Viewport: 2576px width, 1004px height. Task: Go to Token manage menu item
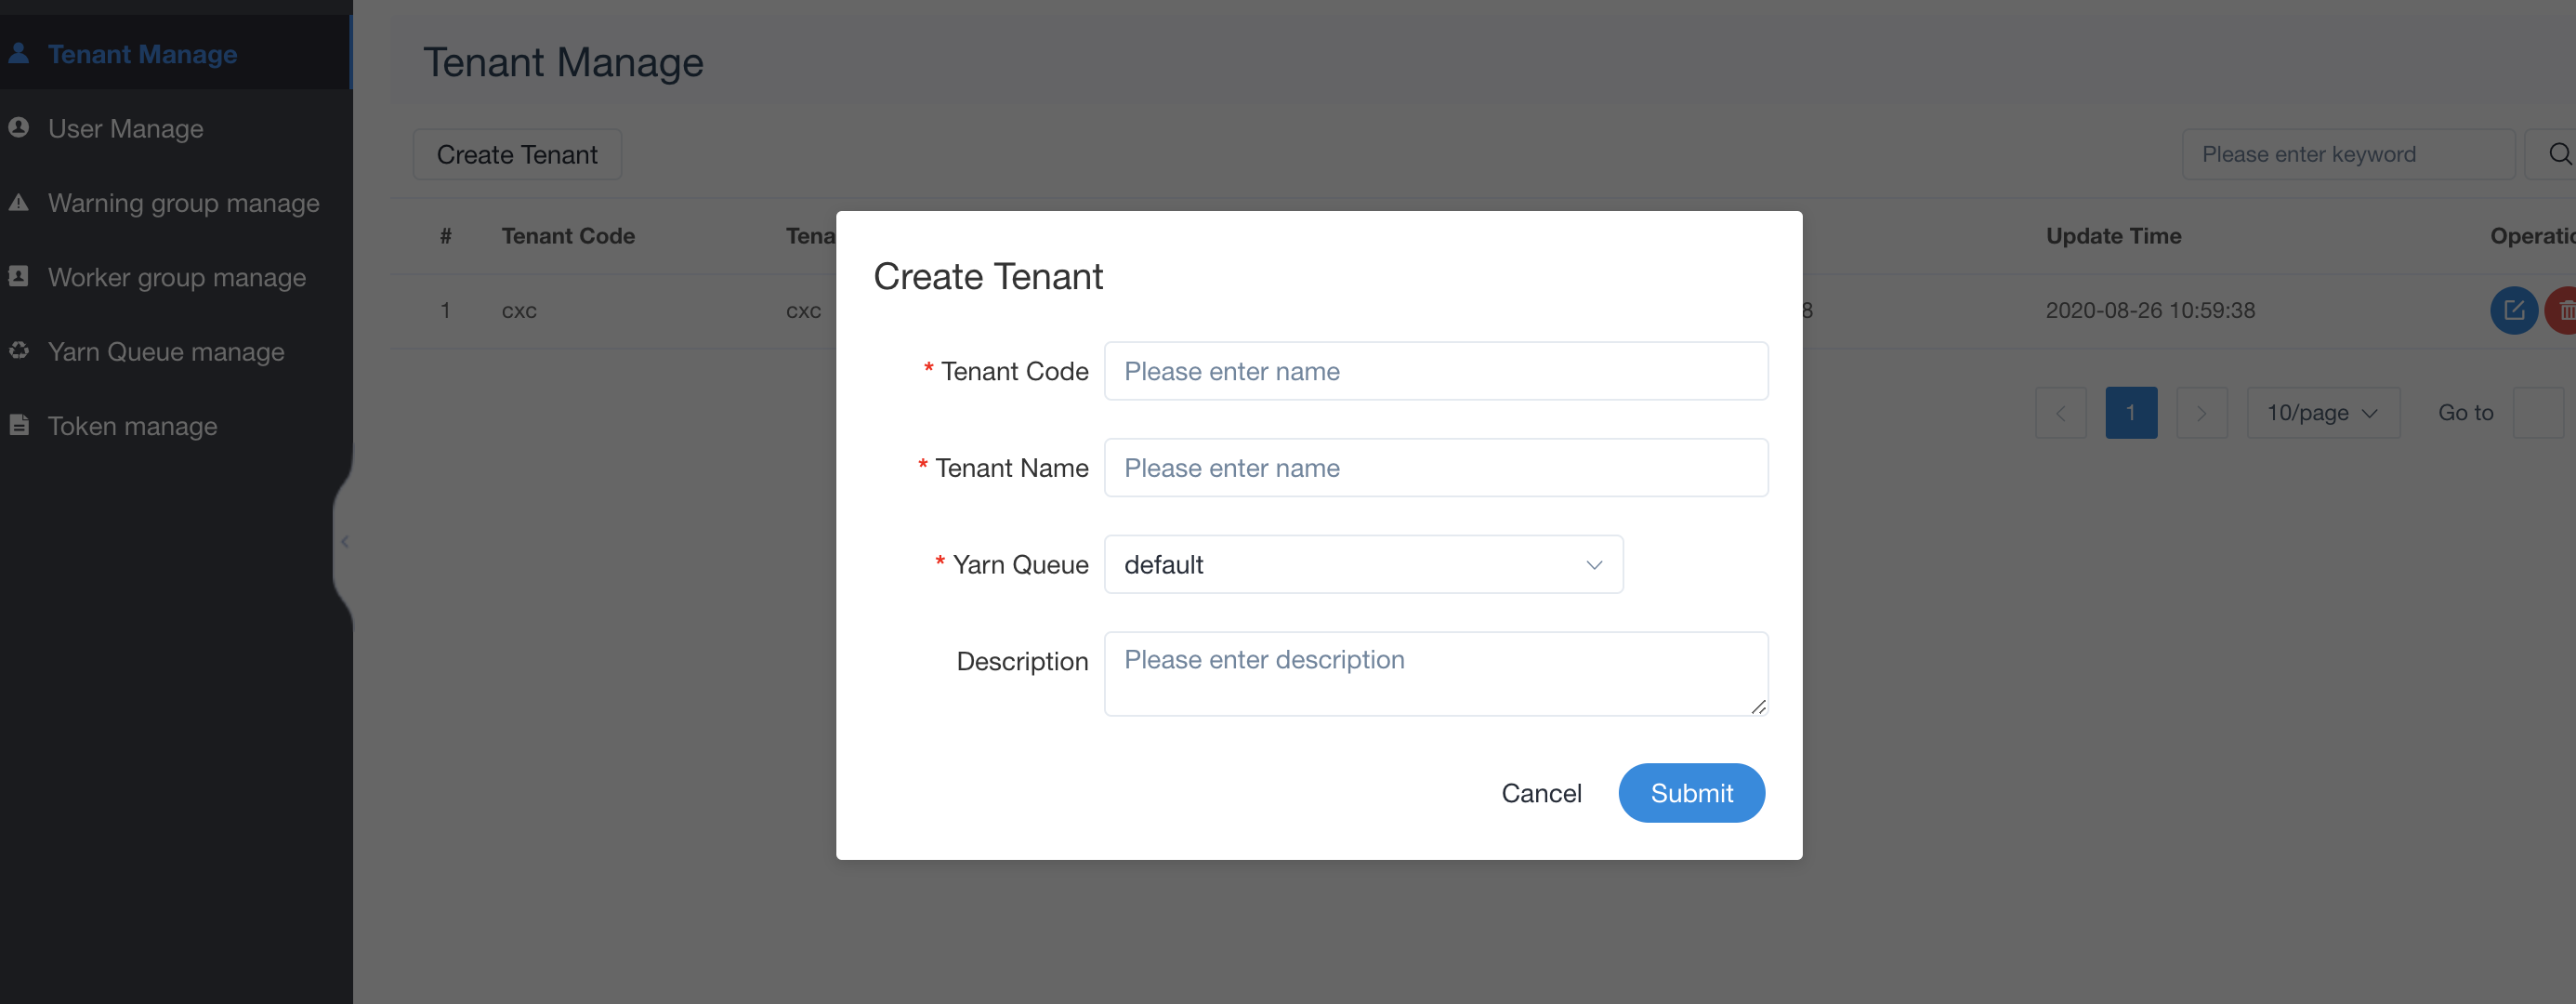coord(132,426)
